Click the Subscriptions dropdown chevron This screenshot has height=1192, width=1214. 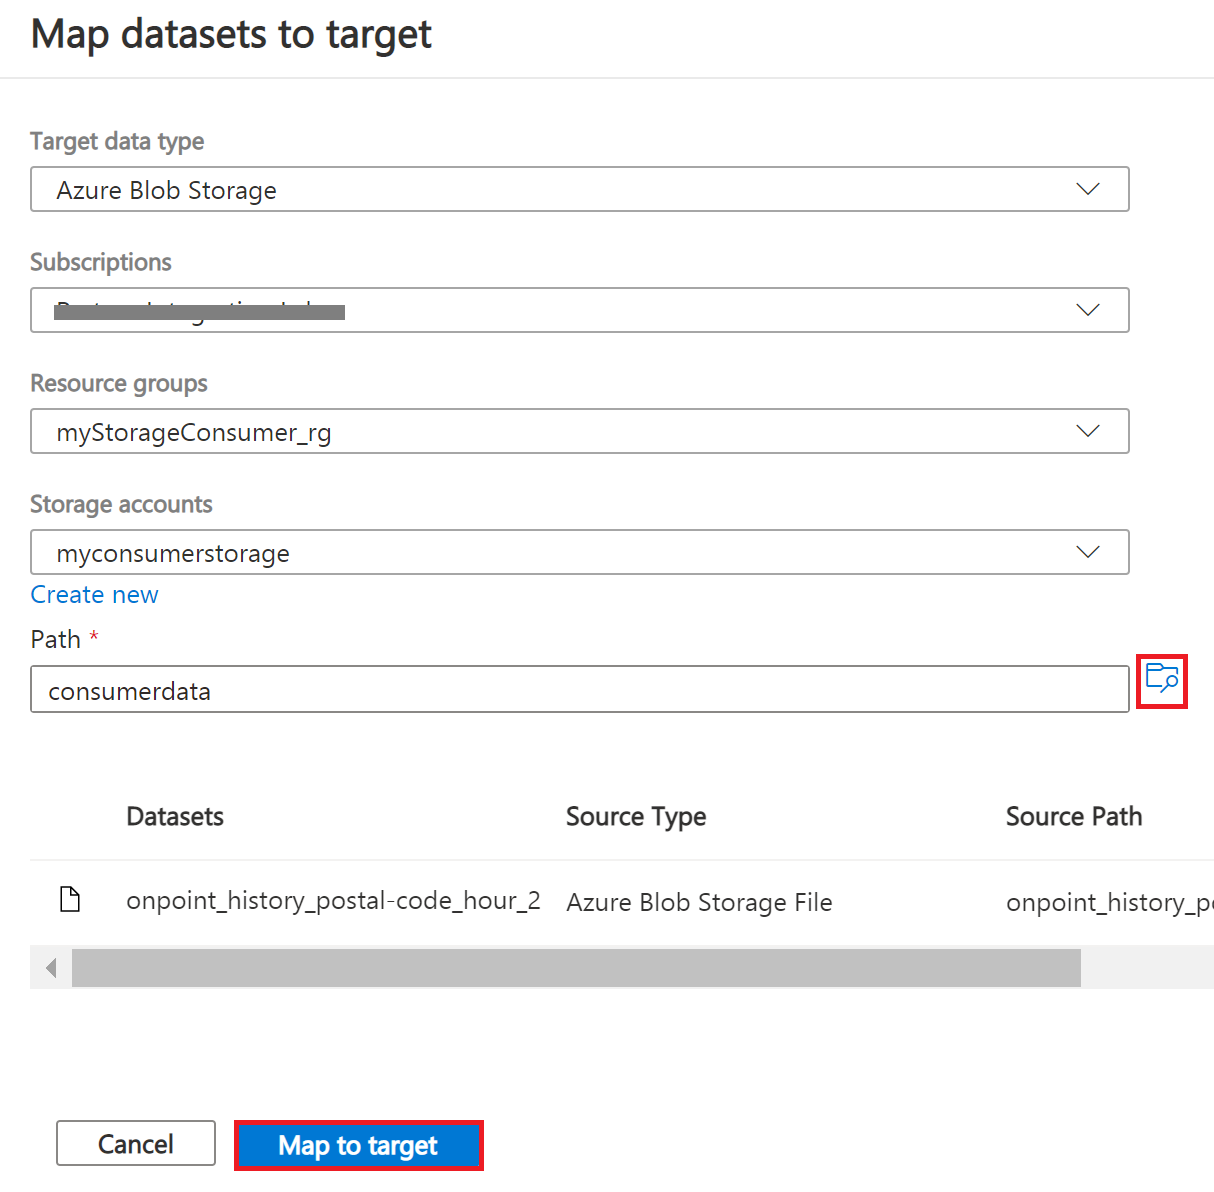pos(1087,310)
